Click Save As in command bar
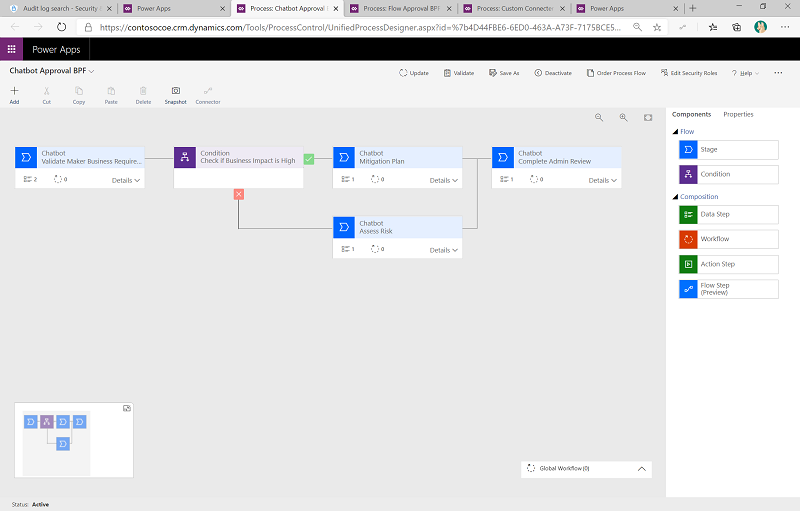The height and width of the screenshot is (511, 800). click(x=504, y=73)
